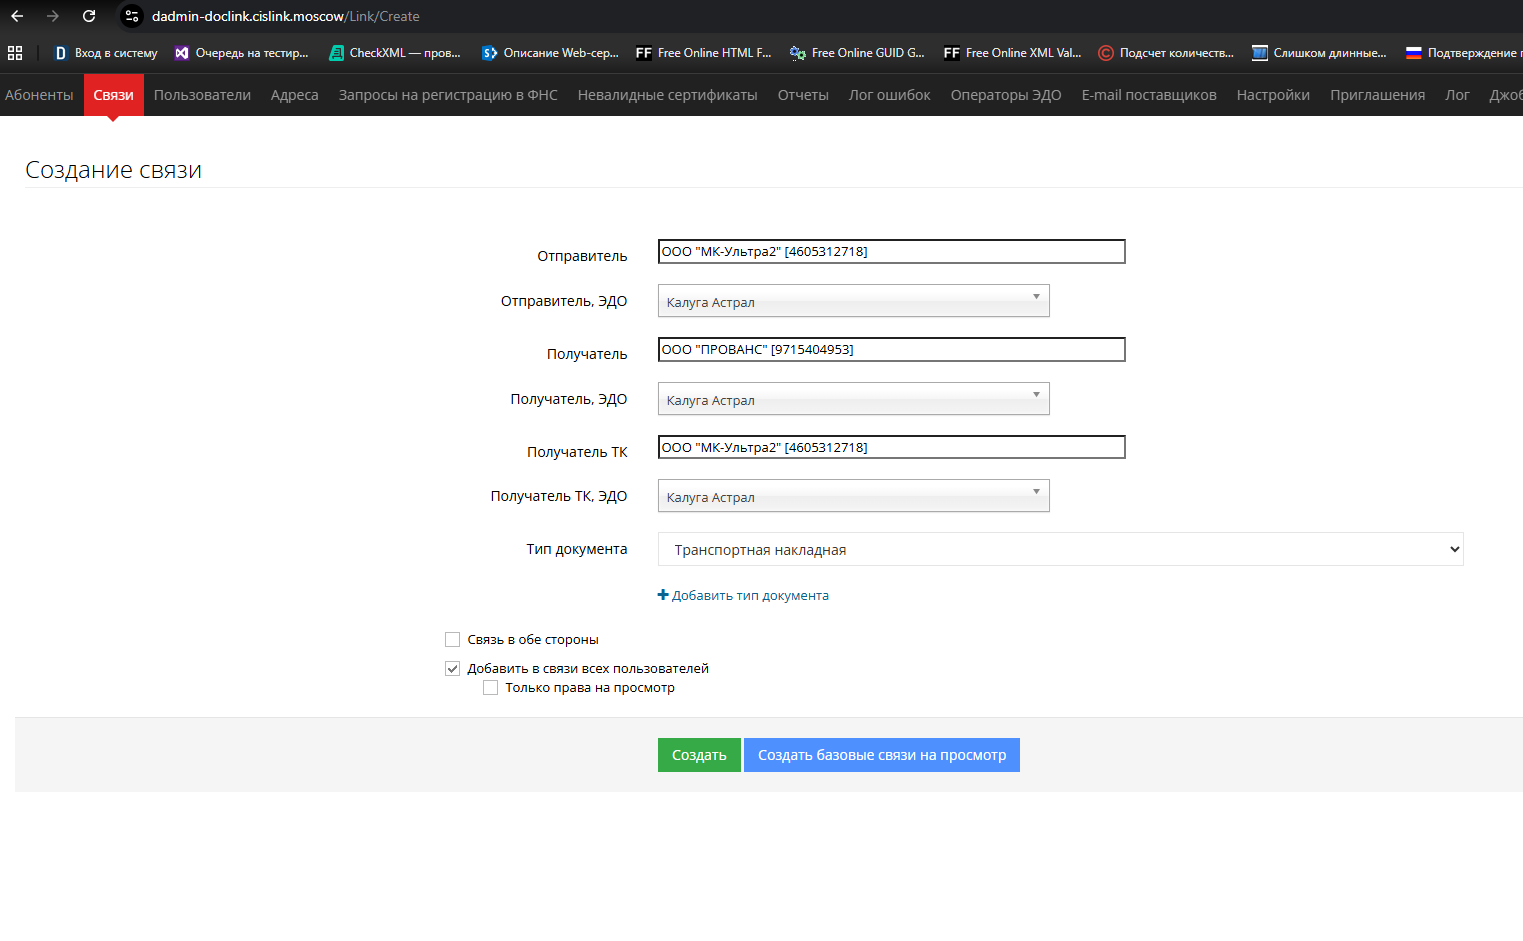The width and height of the screenshot is (1523, 941).
Task: Enable the 'Только права на просмотр' checkbox
Action: 491,688
